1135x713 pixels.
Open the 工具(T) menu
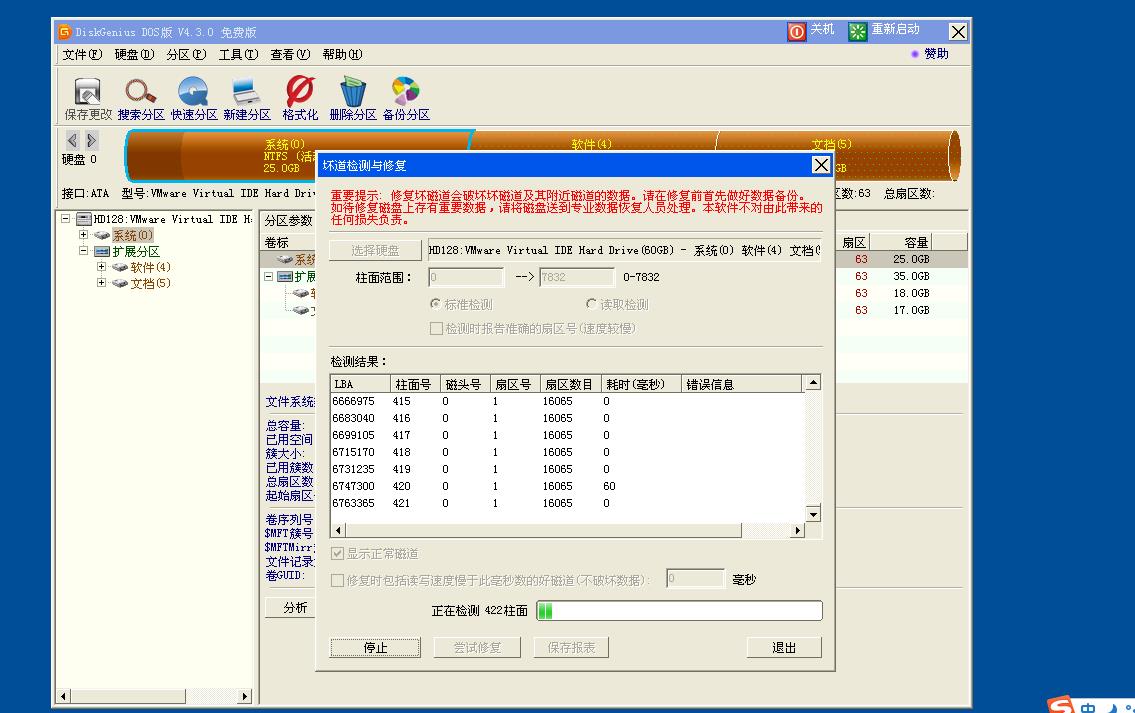[x=238, y=54]
